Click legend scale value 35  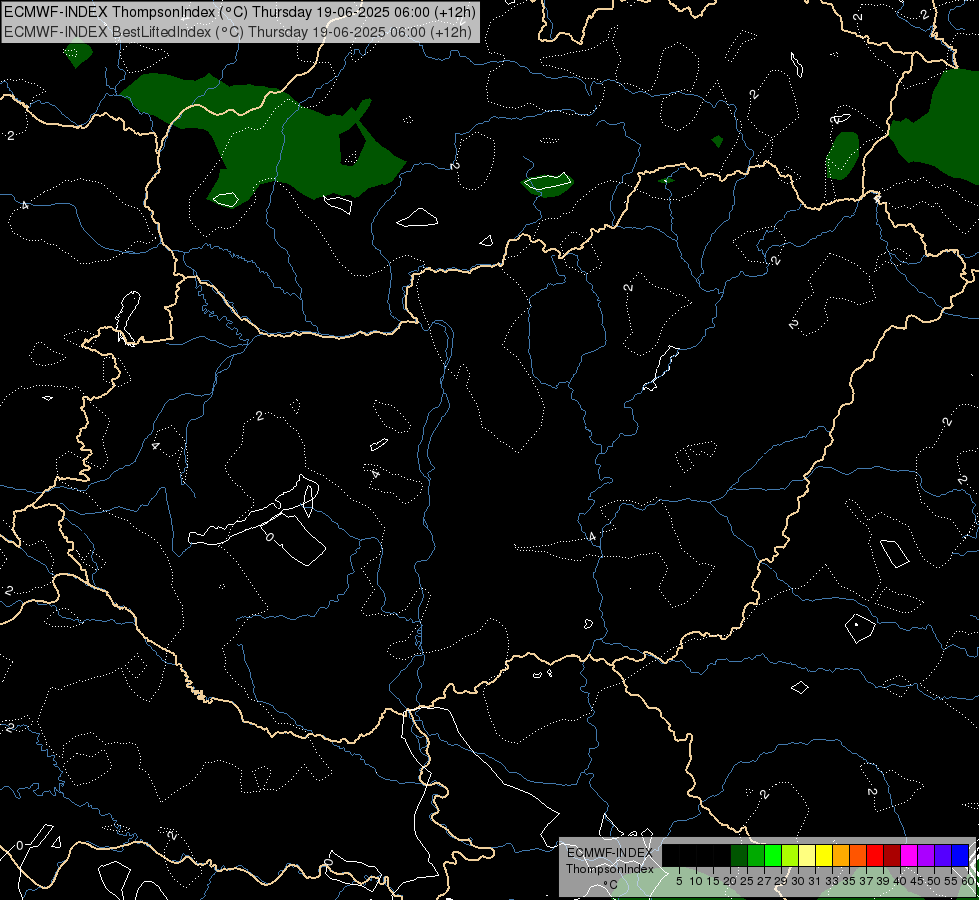pyautogui.click(x=849, y=881)
